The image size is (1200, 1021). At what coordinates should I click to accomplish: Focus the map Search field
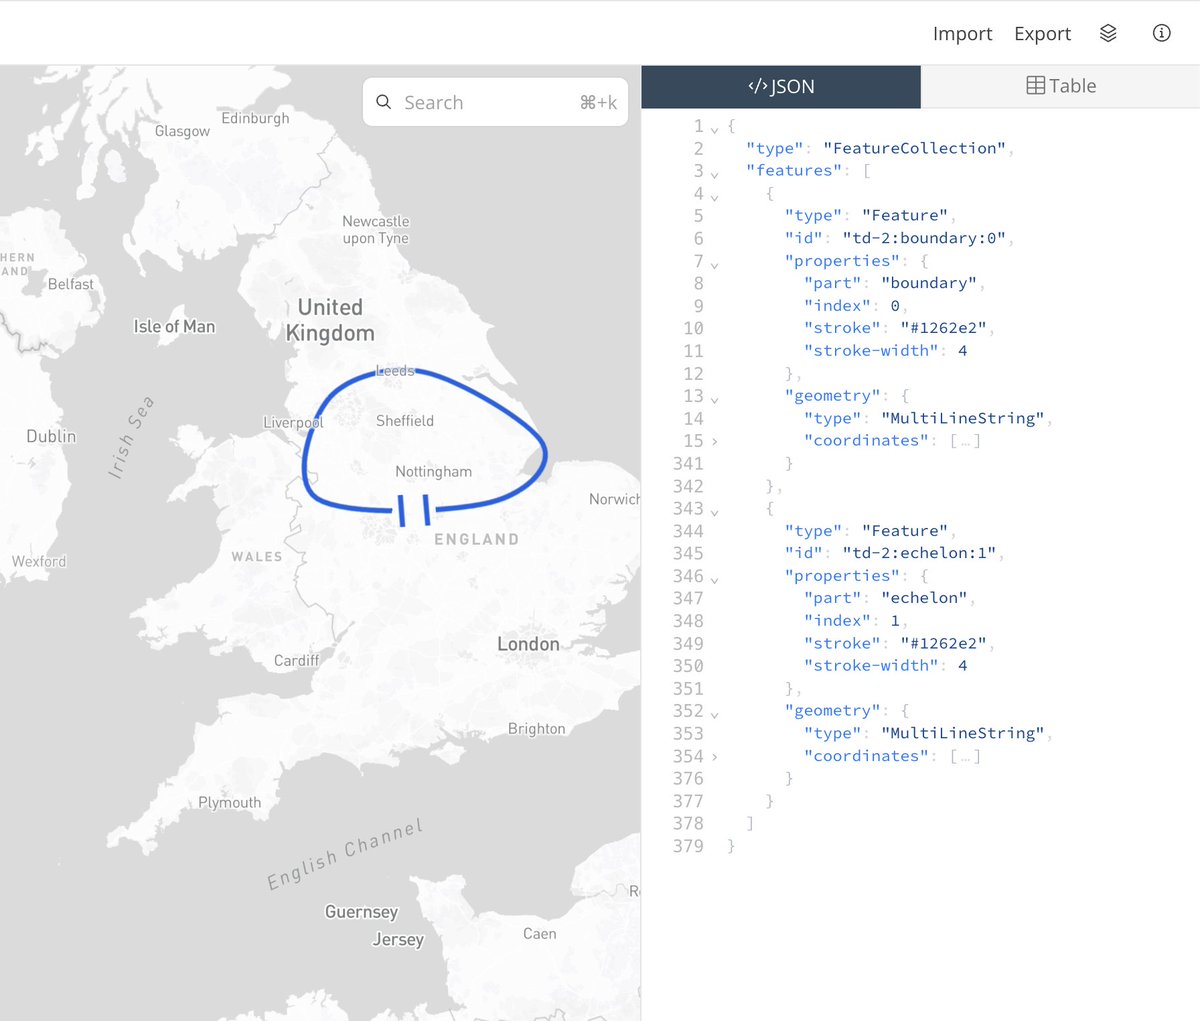(495, 102)
